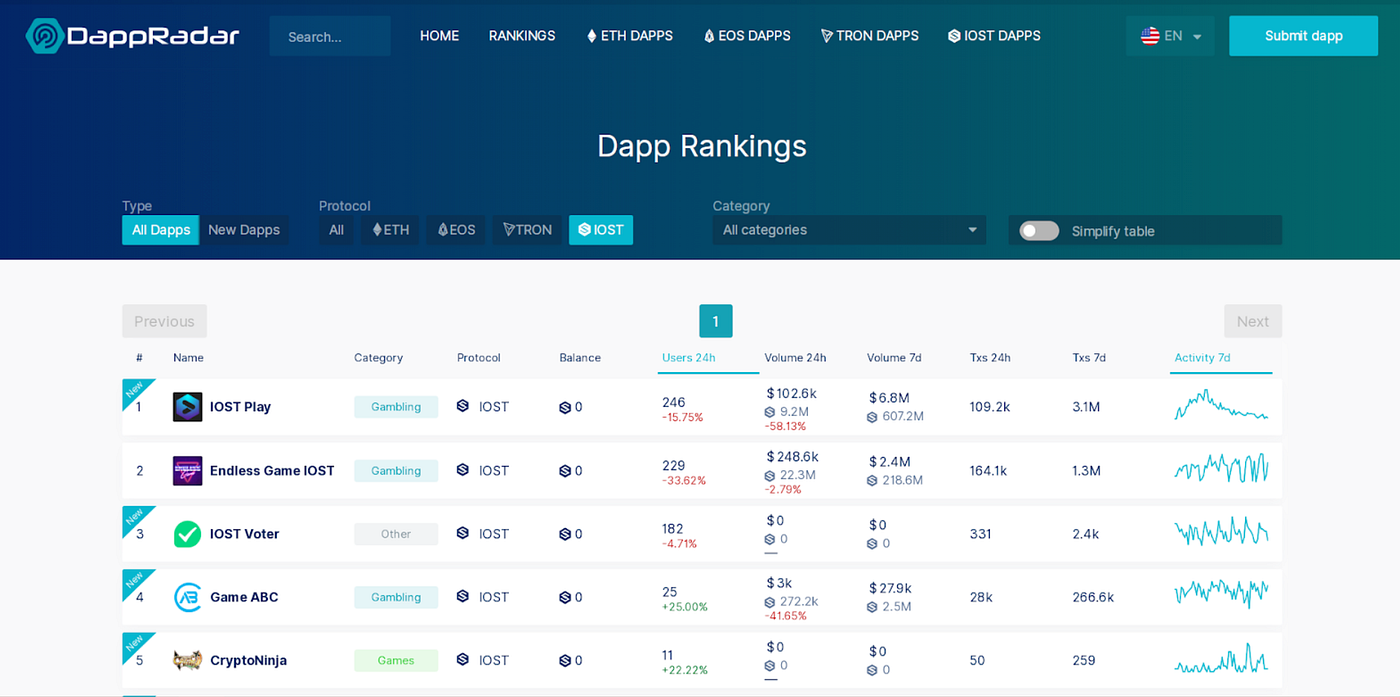Screen dimensions: 1400x697
Task: Click the Games tag for CryptoNinja
Action: [396, 660]
